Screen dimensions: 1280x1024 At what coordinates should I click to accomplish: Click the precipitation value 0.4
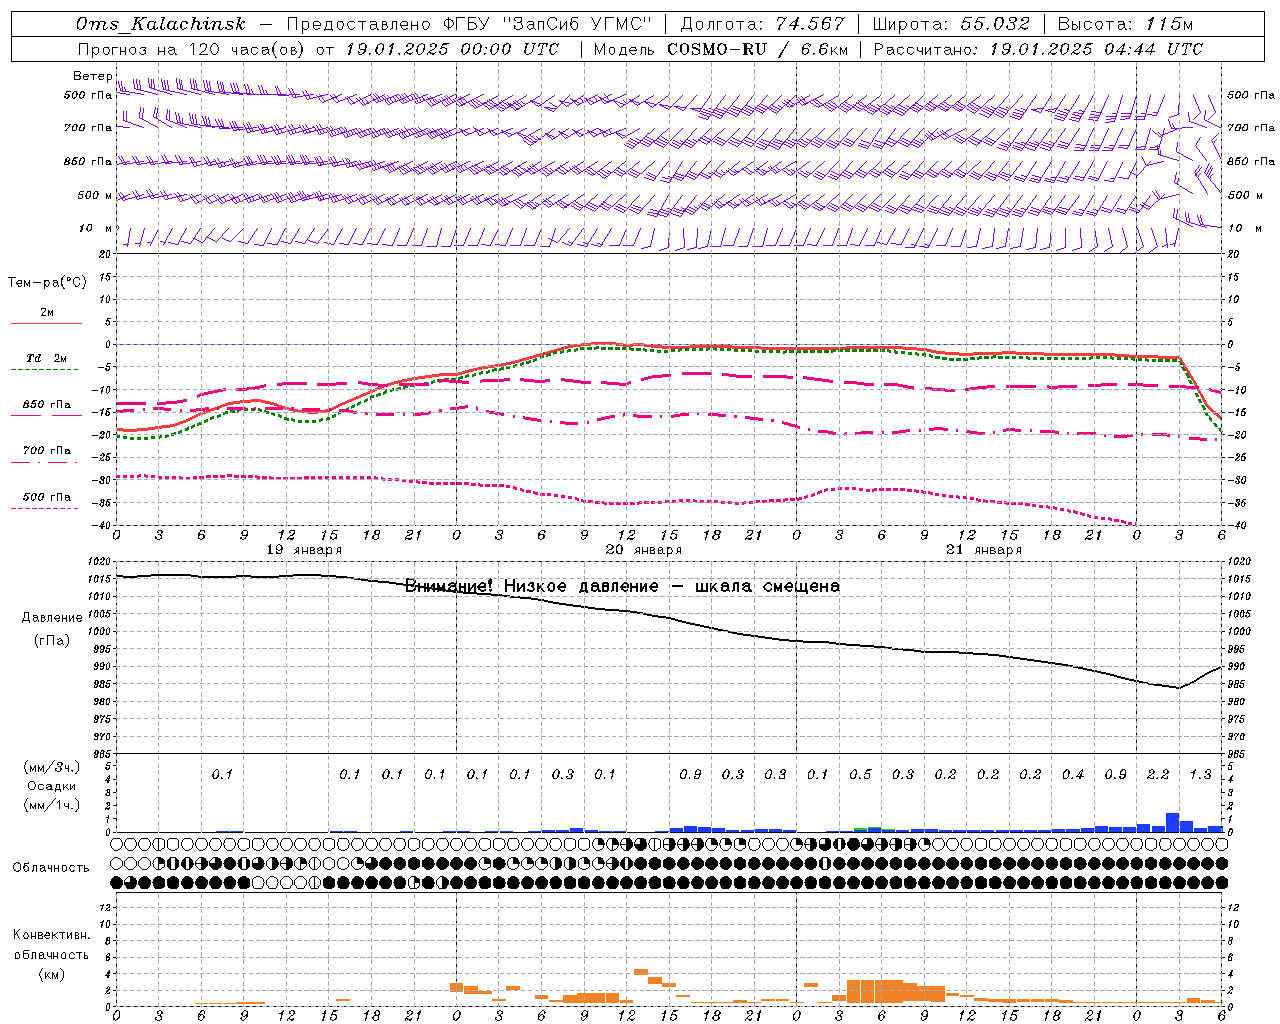click(1073, 774)
